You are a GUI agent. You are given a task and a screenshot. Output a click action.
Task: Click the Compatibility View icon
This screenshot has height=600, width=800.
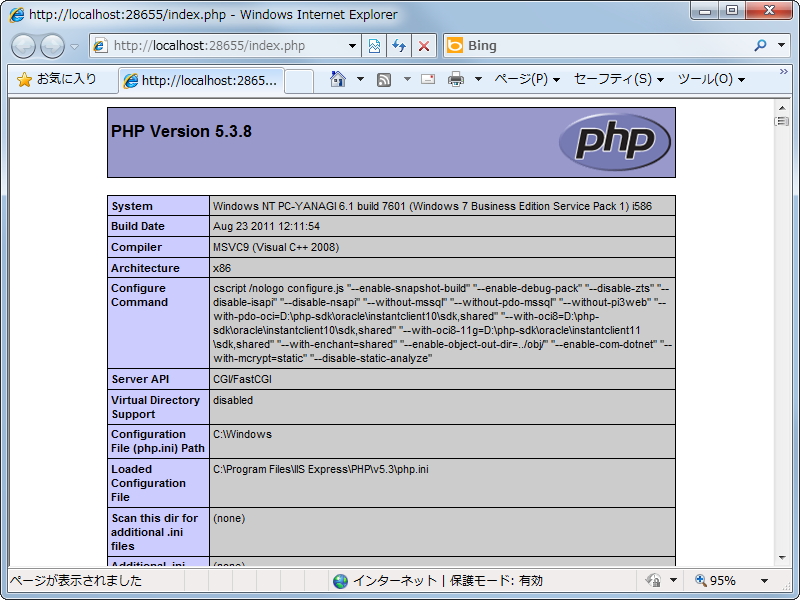pyautogui.click(x=375, y=46)
